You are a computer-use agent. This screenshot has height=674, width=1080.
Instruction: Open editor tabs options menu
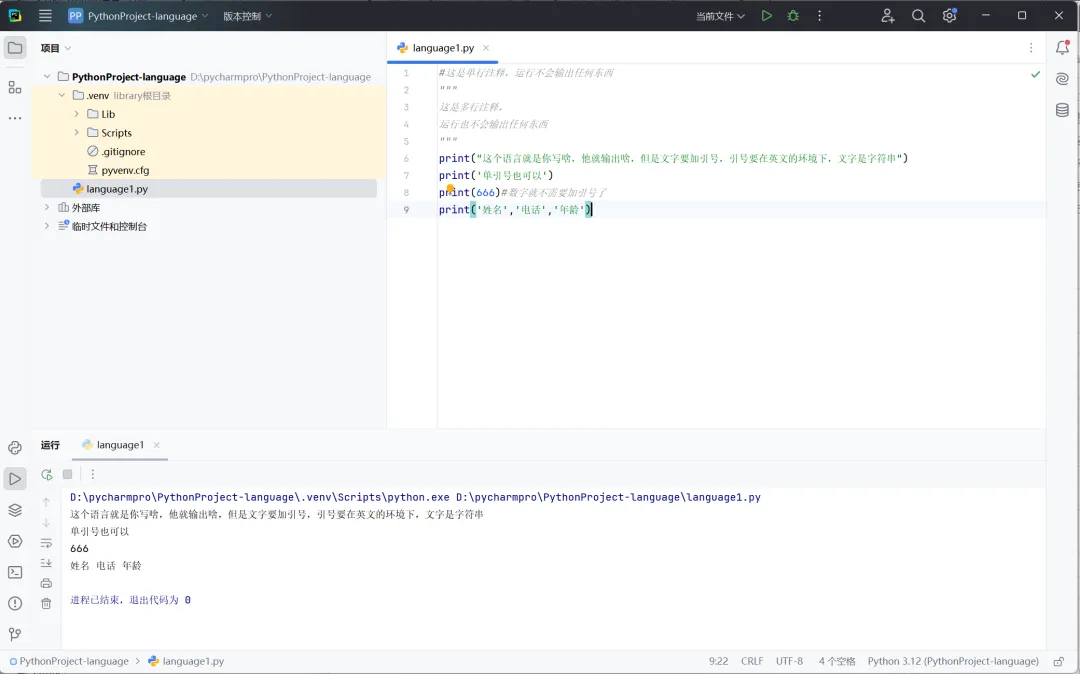pyautogui.click(x=1031, y=48)
